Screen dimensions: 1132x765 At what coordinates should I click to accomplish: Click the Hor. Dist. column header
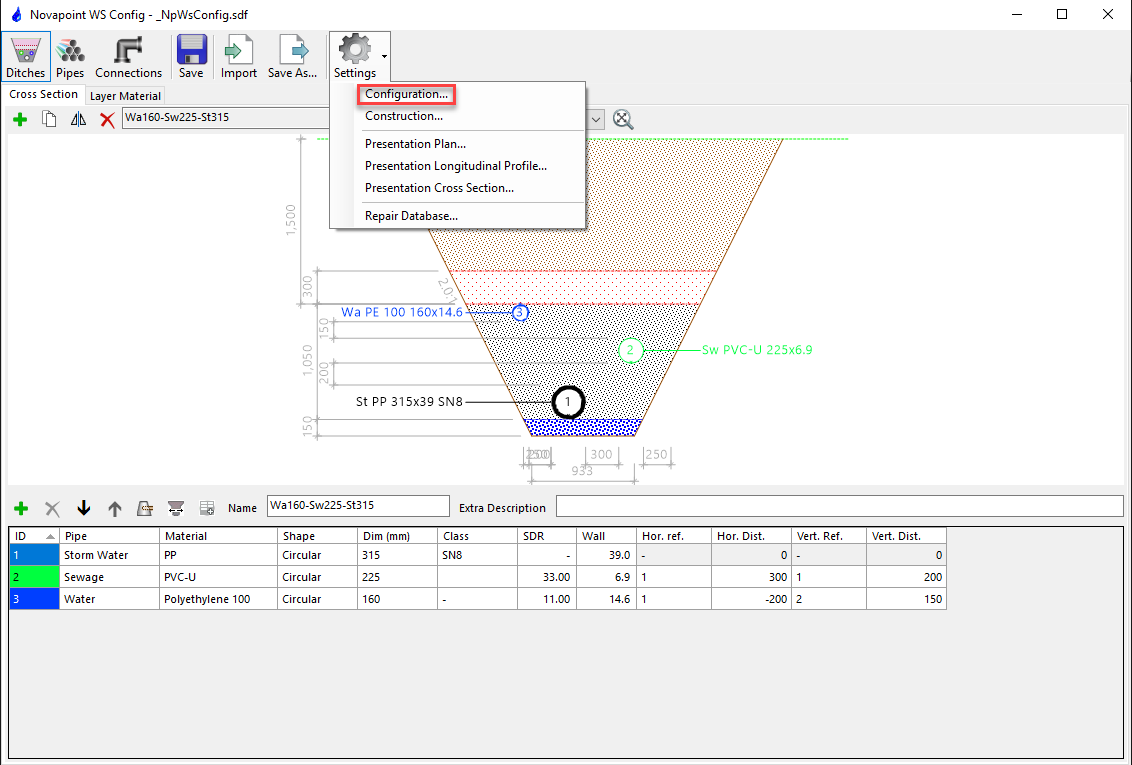pyautogui.click(x=751, y=536)
